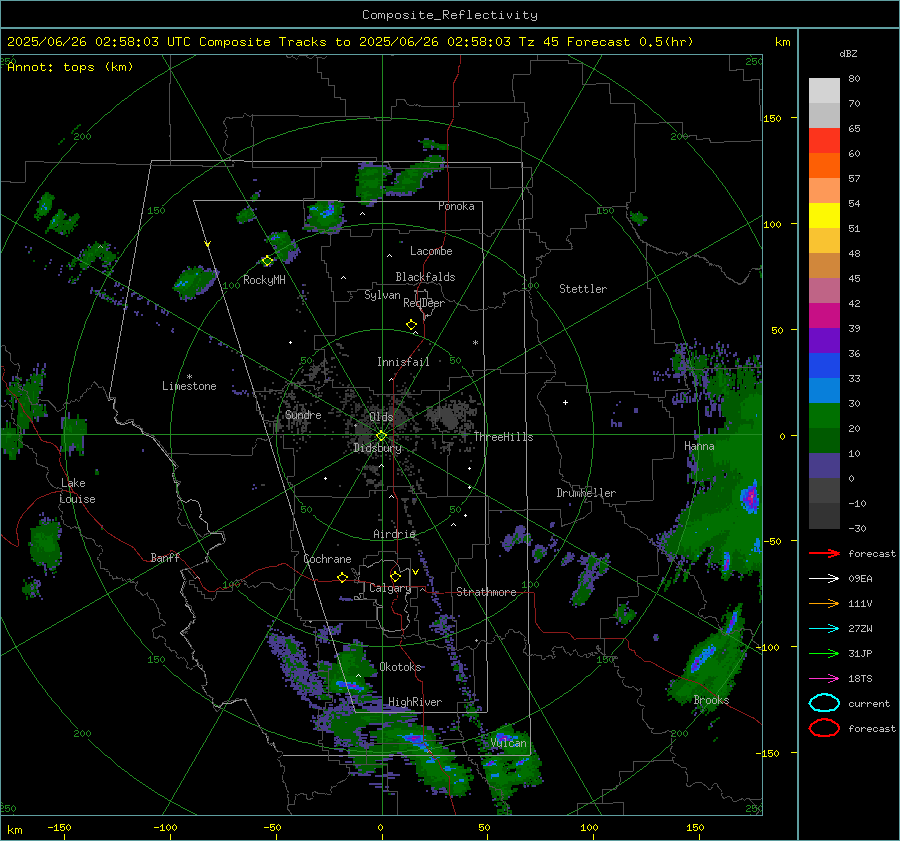Click the 'Annot: tops (km)' label
This screenshot has width=900, height=841.
70,67
